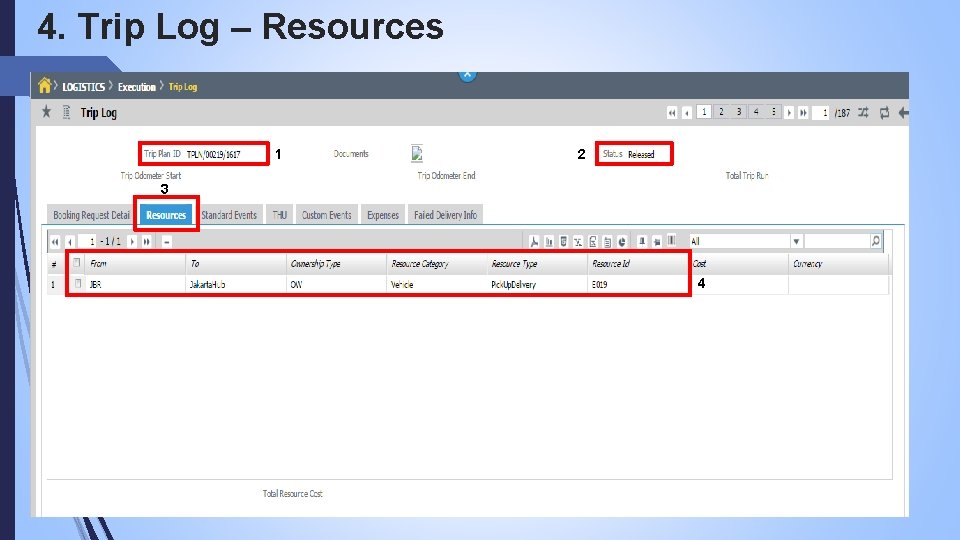Click the CSV export icon in grid toolbar
Screen dimensions: 960x540
[x=593, y=242]
